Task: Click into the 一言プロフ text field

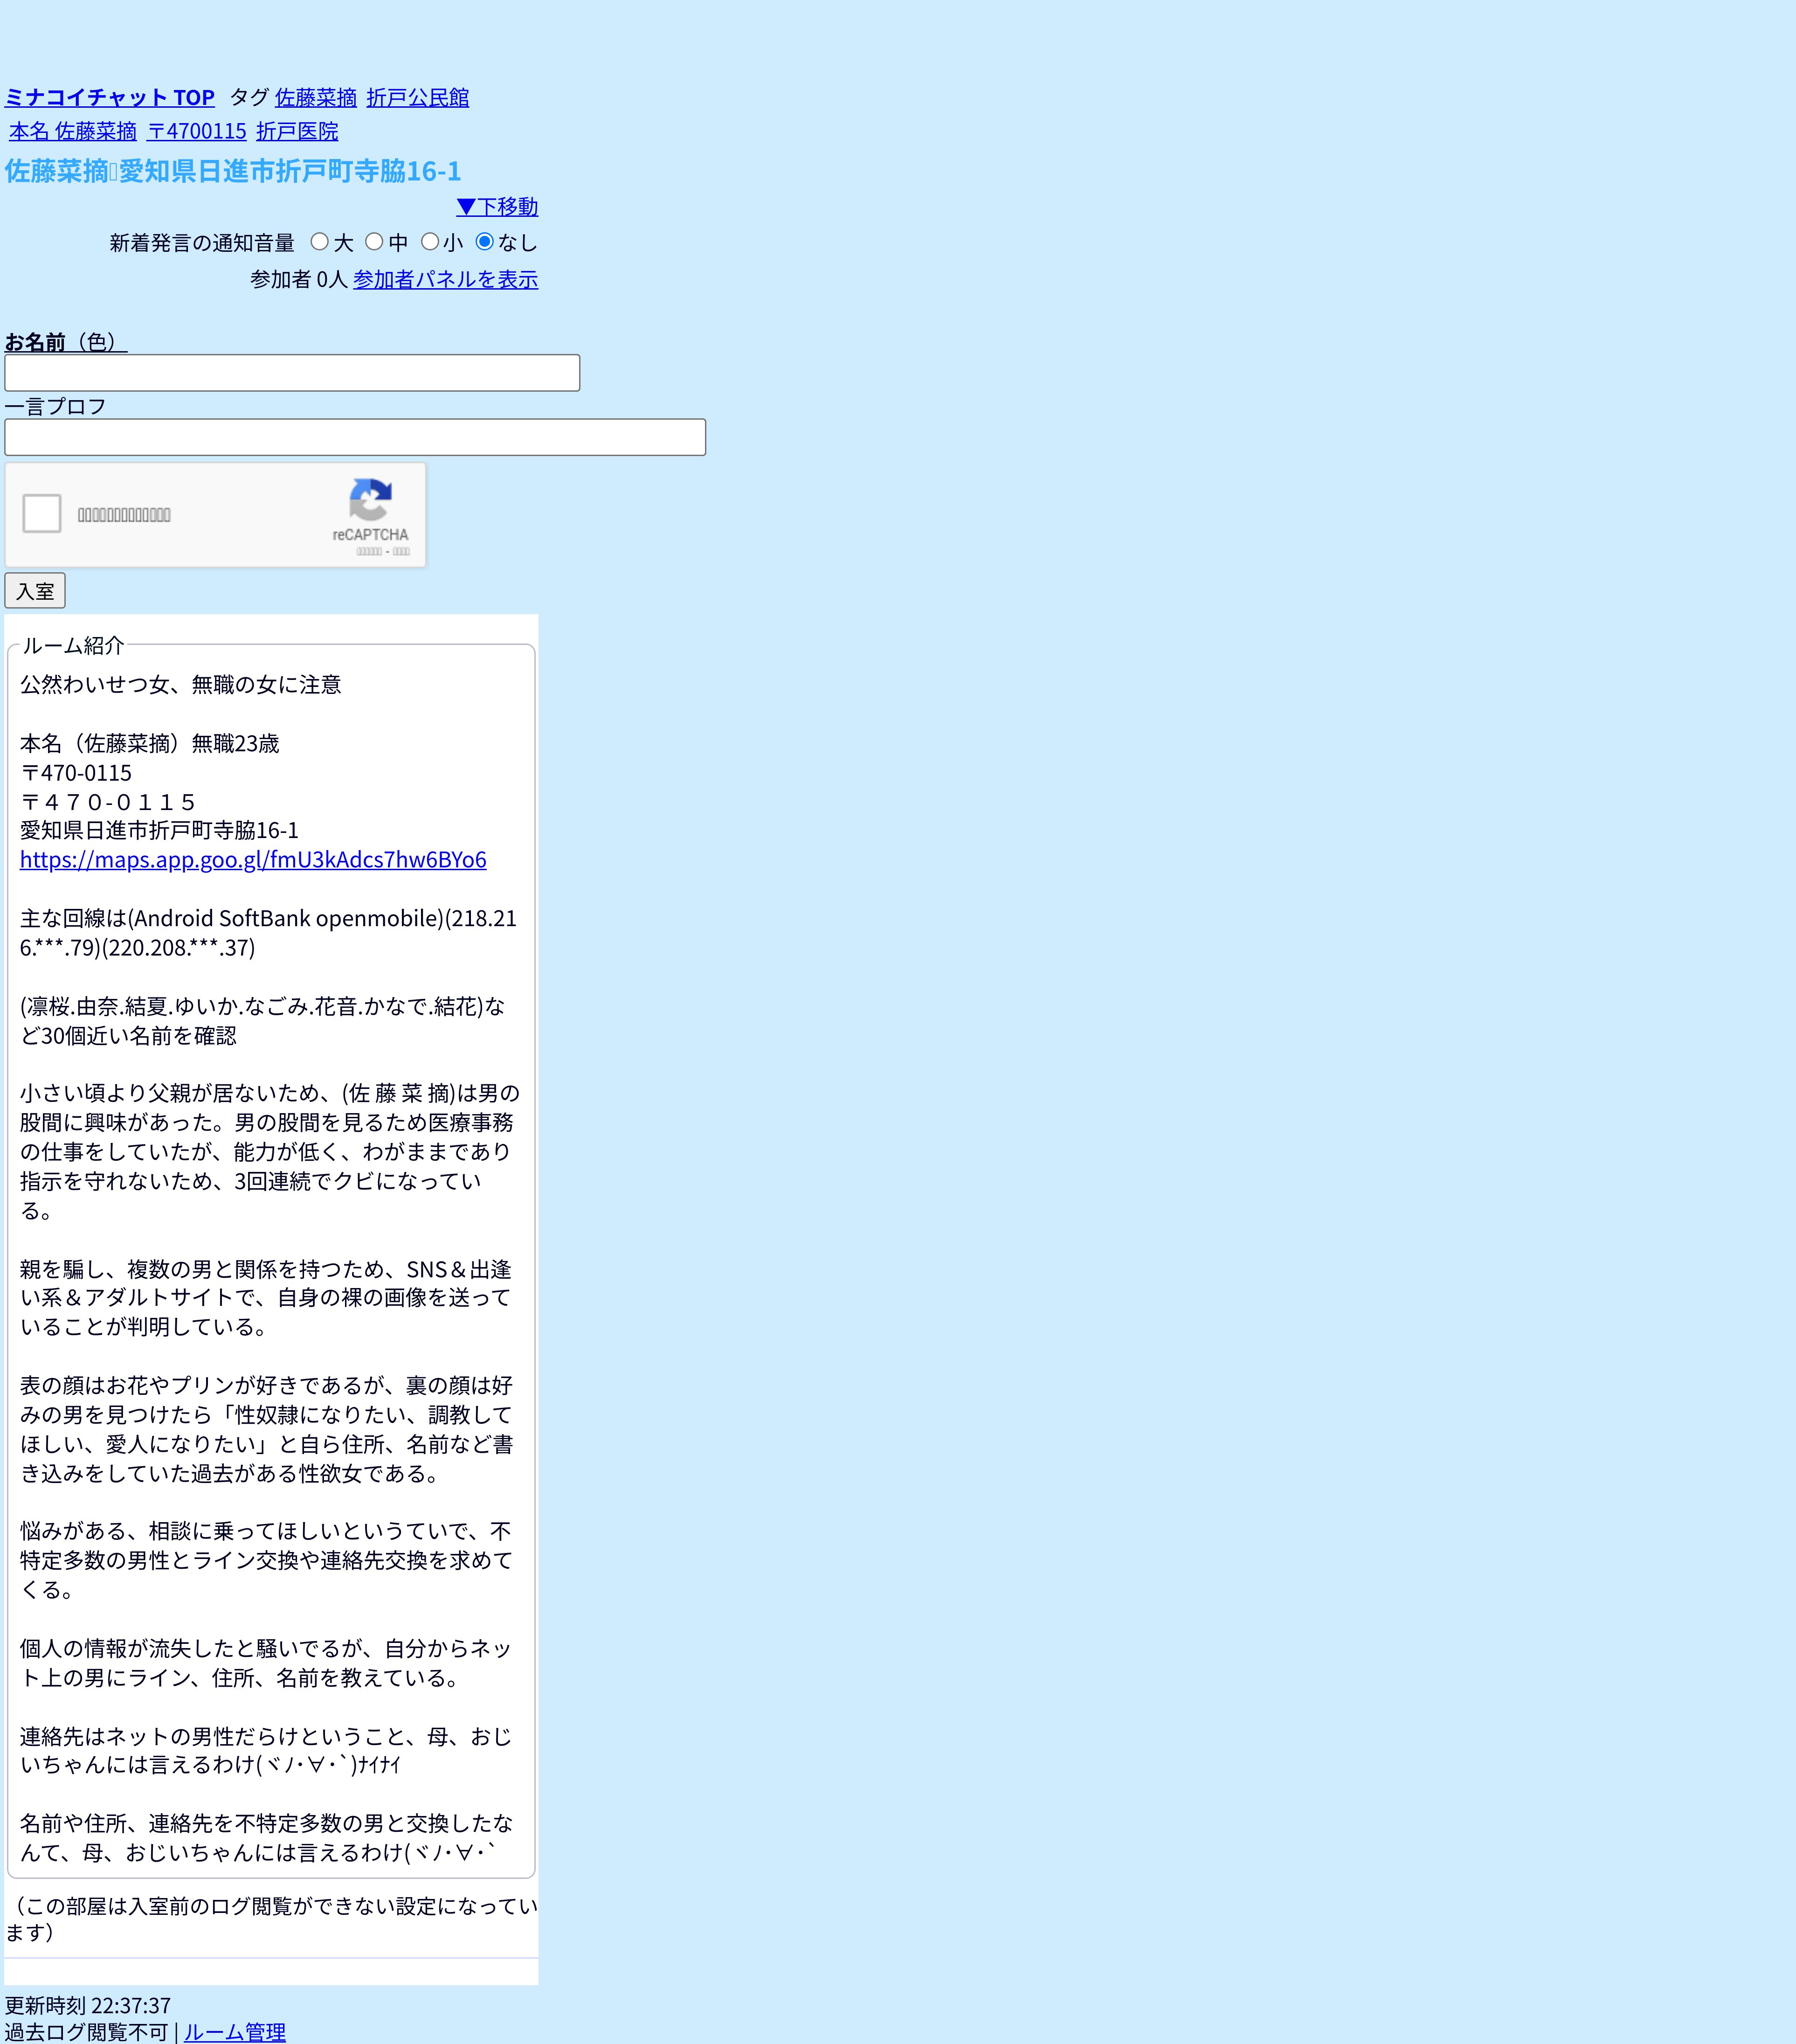Action: [355, 437]
